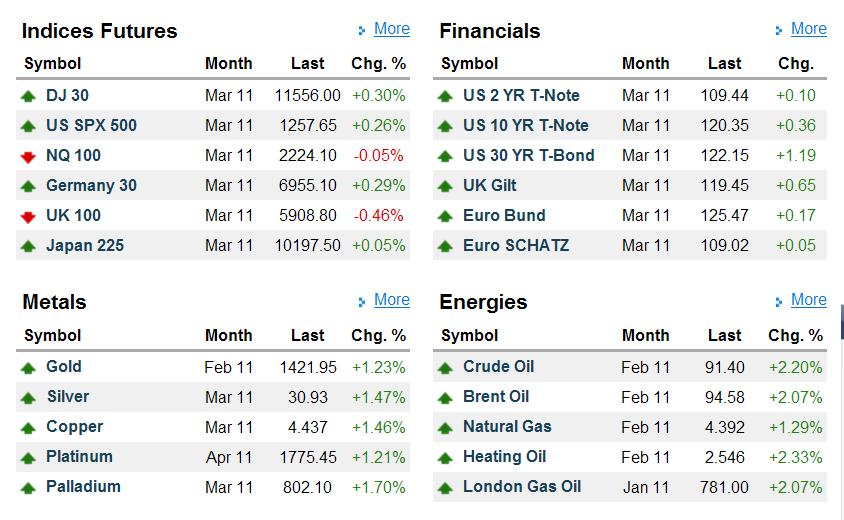Click the red down arrow beside NQ 100
The width and height of the screenshot is (844, 520).
click(28, 156)
